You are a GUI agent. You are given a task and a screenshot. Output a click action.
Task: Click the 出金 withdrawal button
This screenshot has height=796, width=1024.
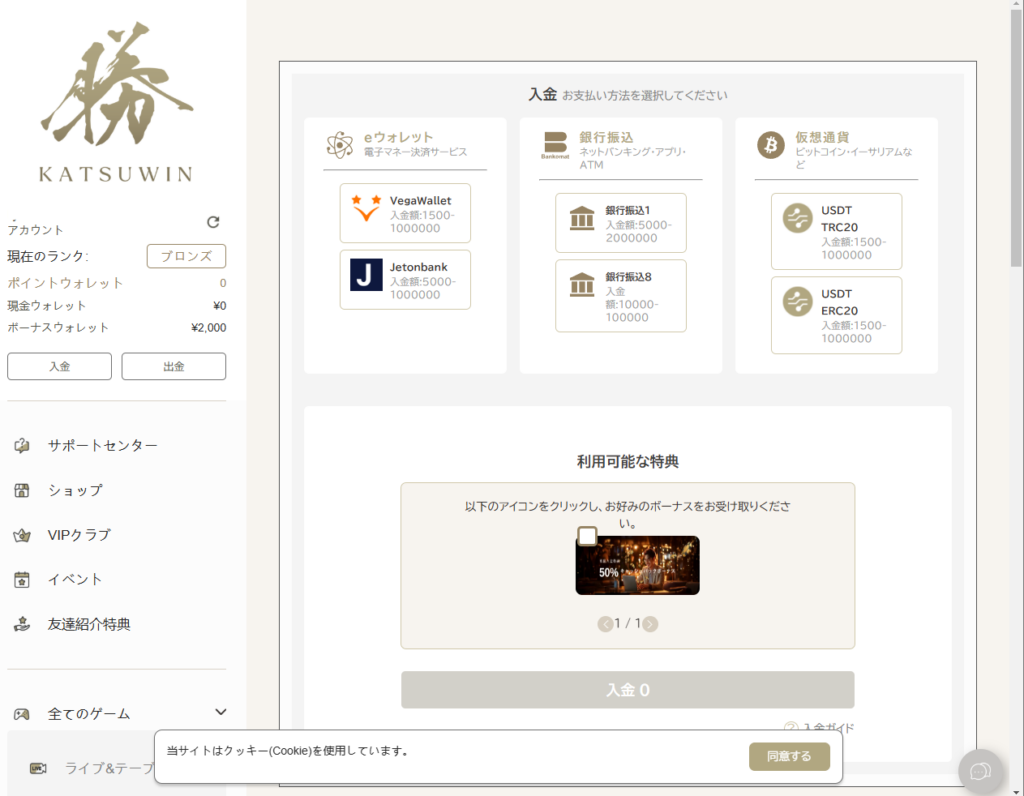coord(174,366)
